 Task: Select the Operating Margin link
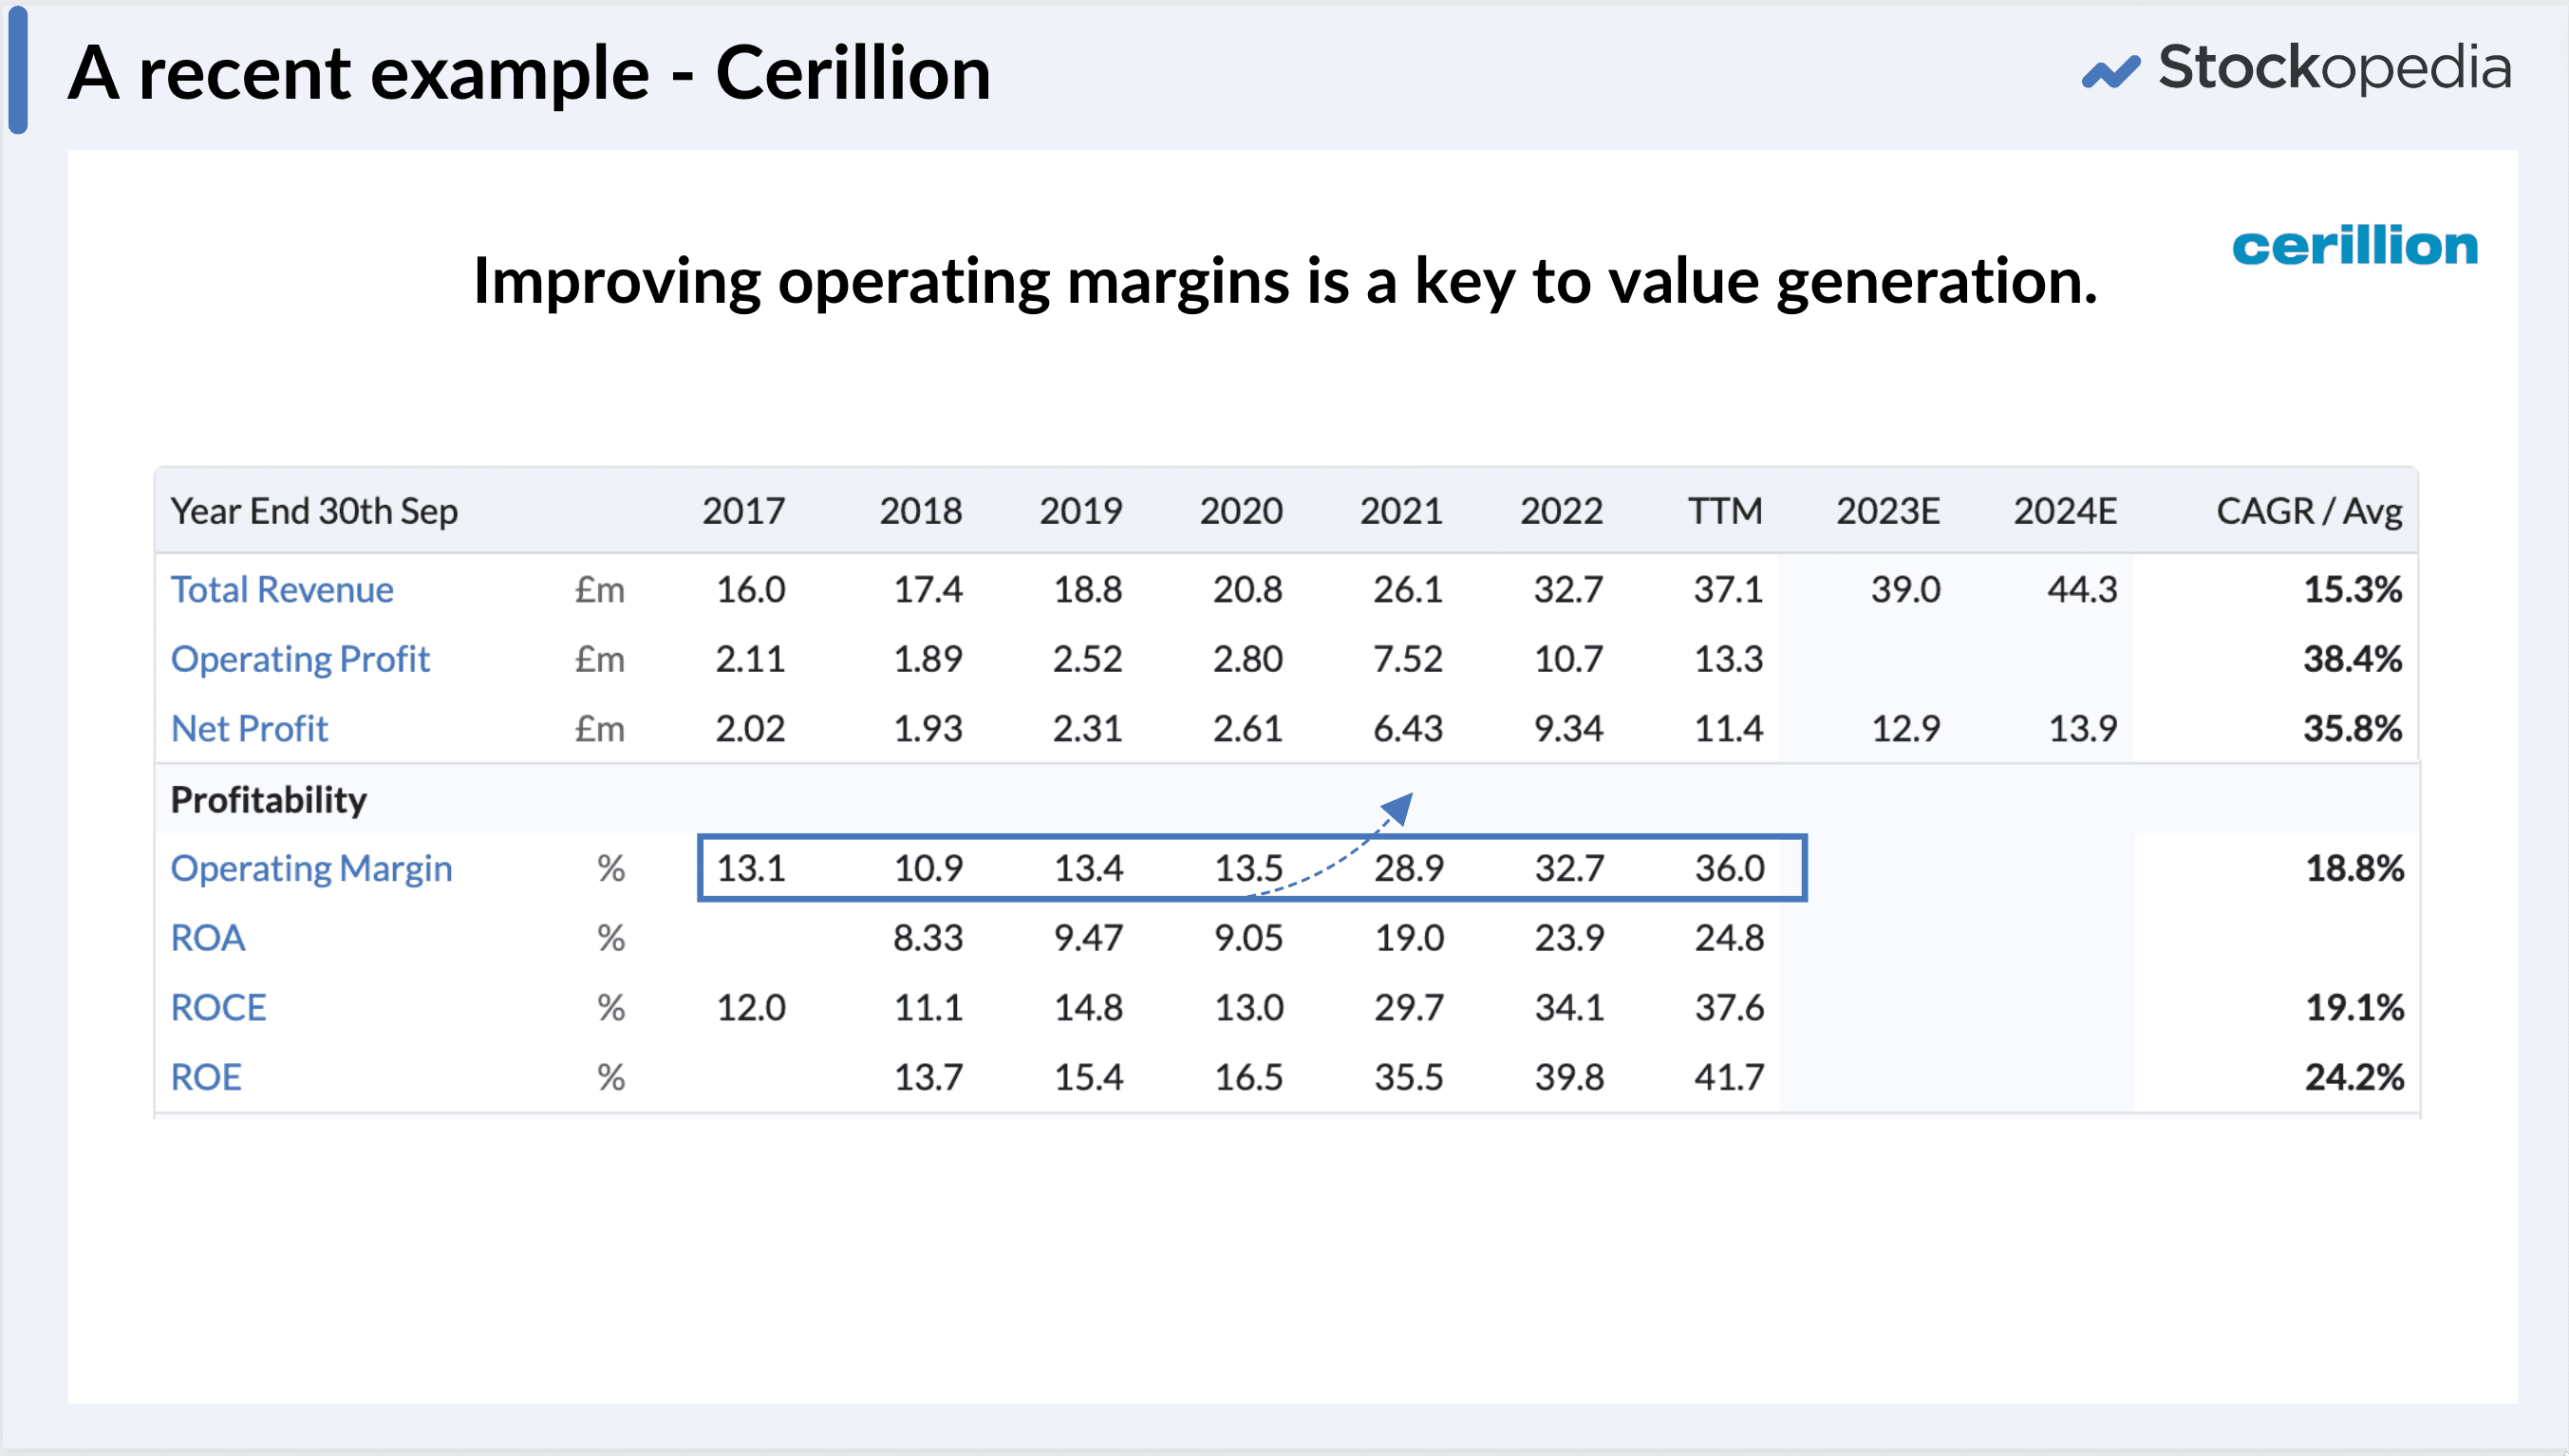click(x=311, y=869)
